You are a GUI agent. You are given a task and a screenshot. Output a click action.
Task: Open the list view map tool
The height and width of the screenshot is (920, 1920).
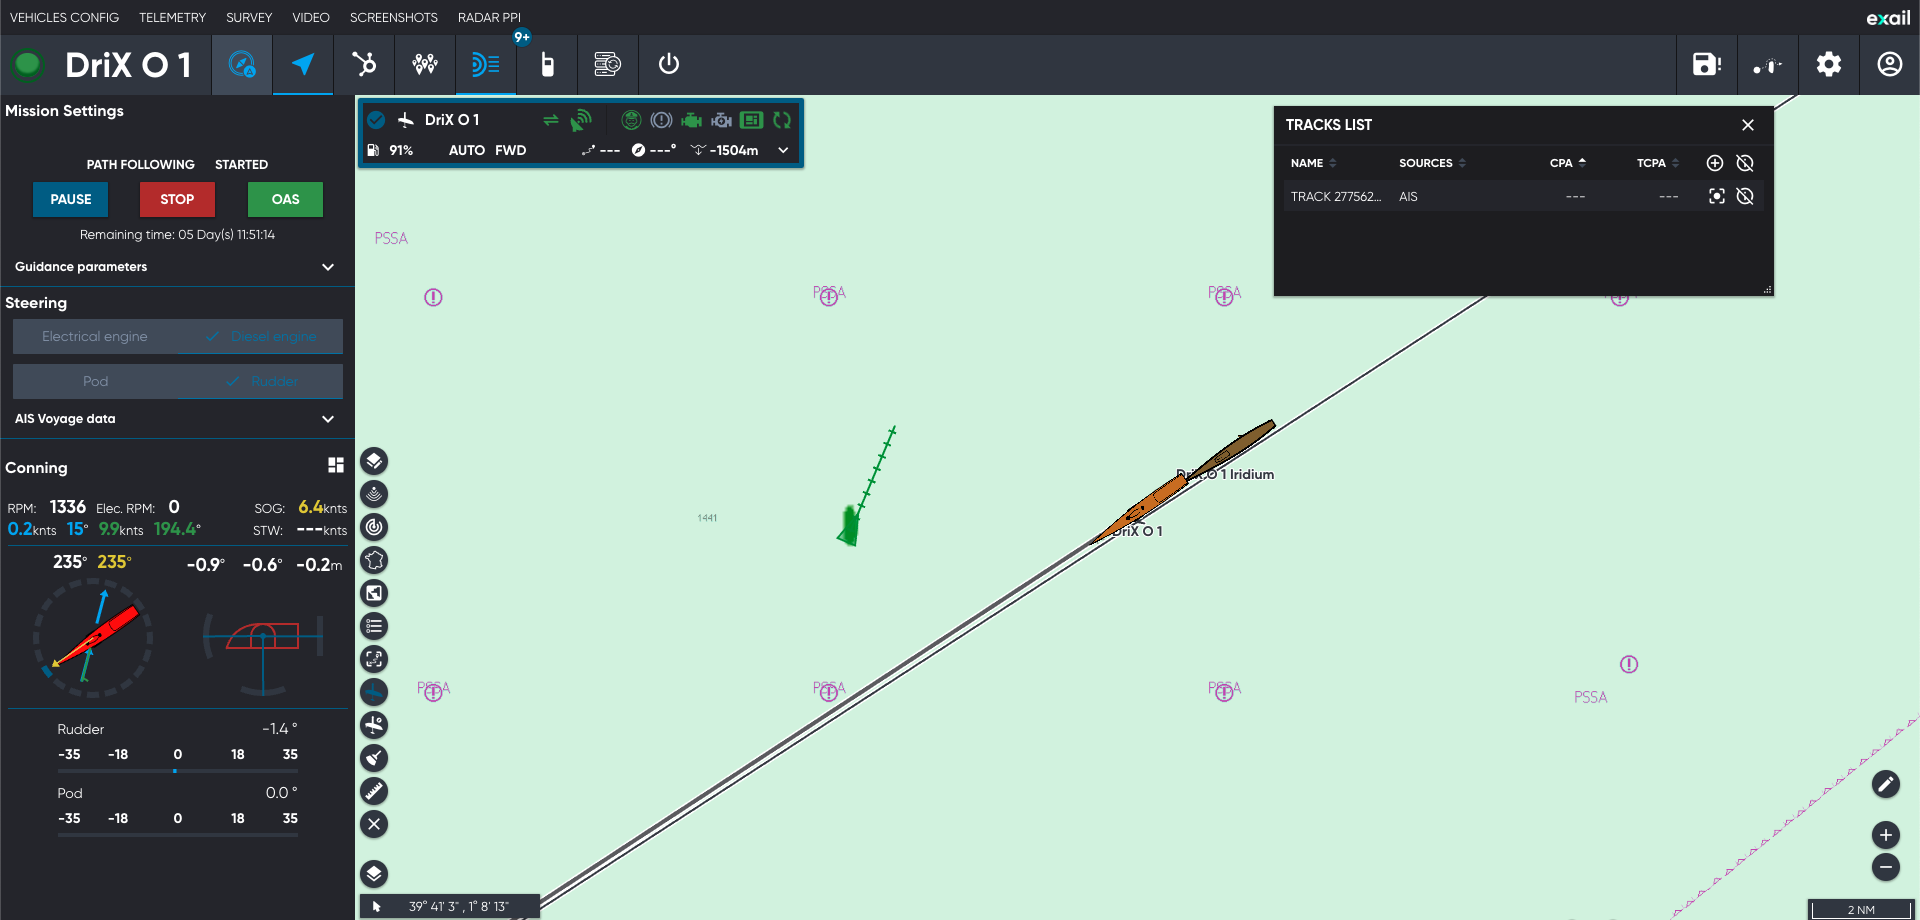(374, 626)
